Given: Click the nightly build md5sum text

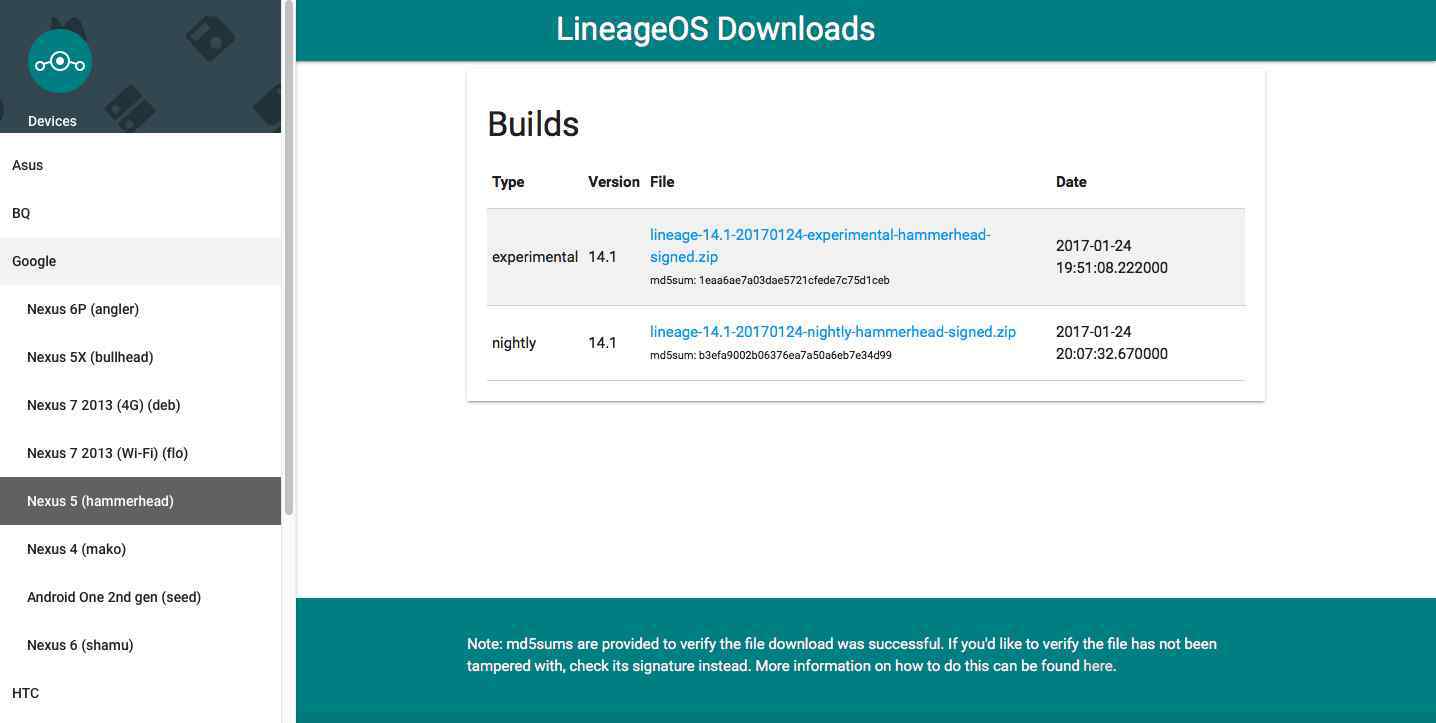Looking at the screenshot, I should point(771,355).
